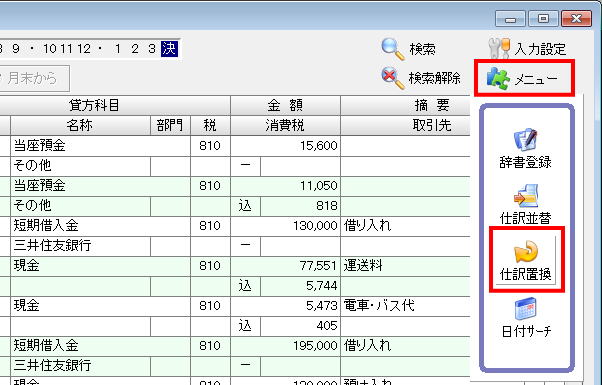Click the 月末から button
The height and width of the screenshot is (385, 602).
35,78
